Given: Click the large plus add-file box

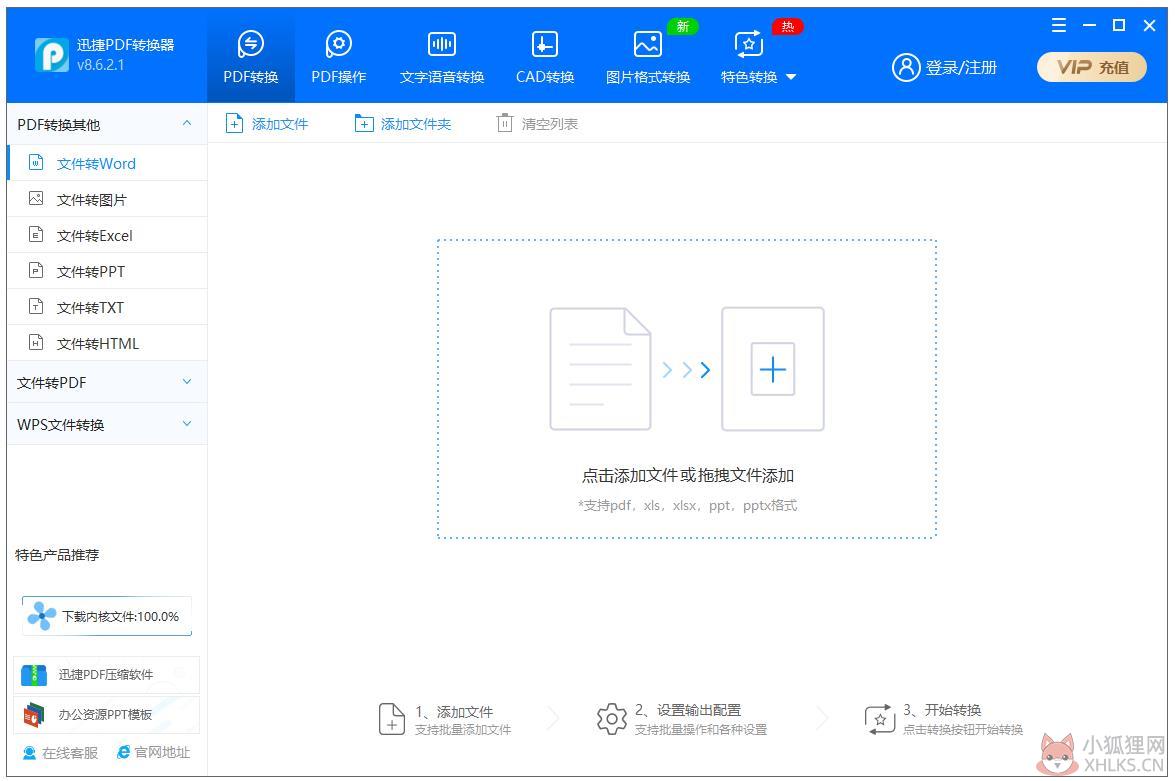Looking at the screenshot, I should coord(773,369).
